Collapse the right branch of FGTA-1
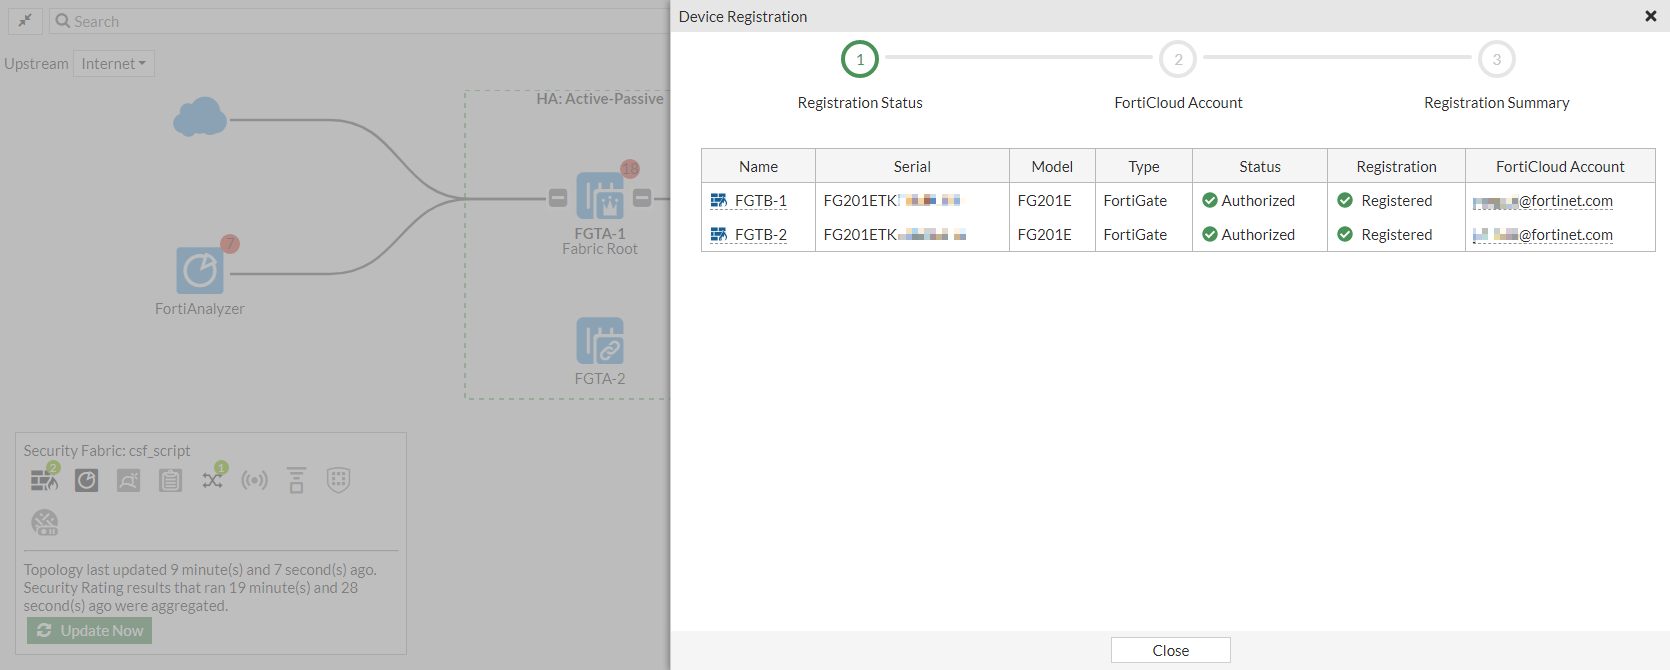The image size is (1670, 670). pyautogui.click(x=642, y=198)
